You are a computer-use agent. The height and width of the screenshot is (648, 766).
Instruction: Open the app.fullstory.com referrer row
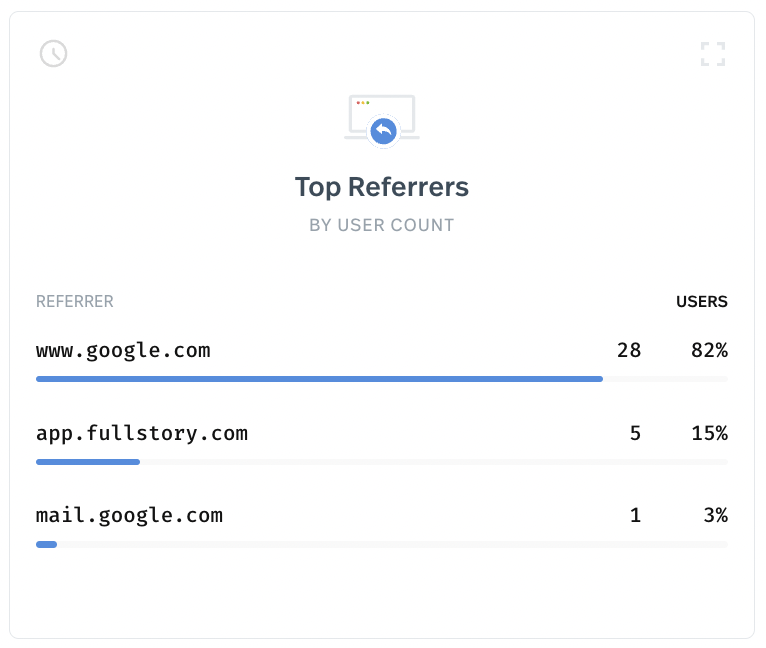382,444
